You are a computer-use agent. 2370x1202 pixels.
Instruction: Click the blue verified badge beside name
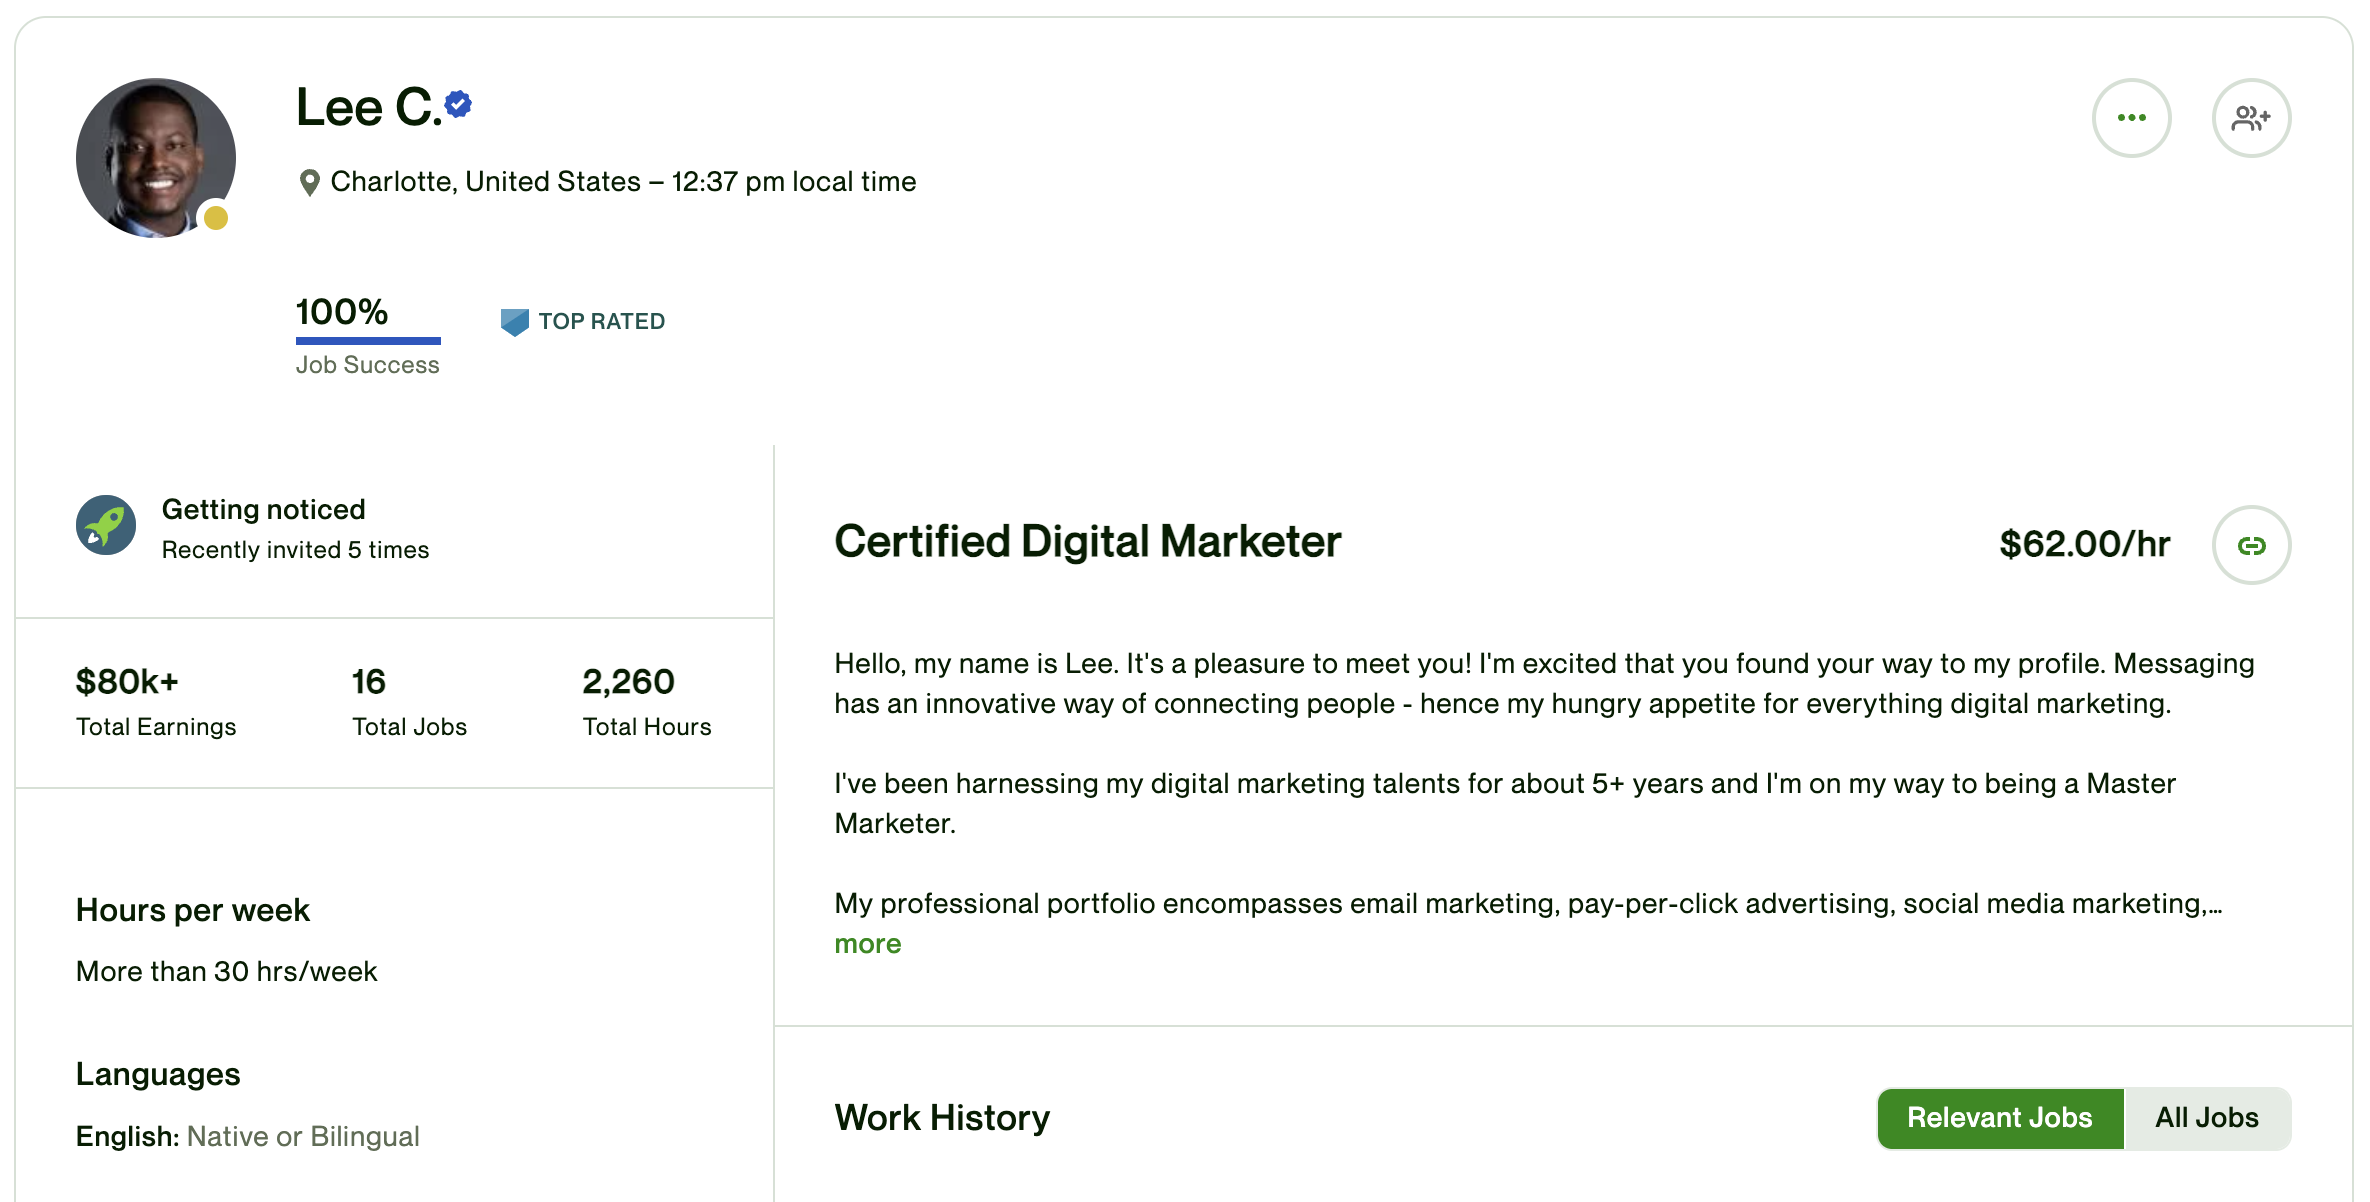click(x=458, y=104)
